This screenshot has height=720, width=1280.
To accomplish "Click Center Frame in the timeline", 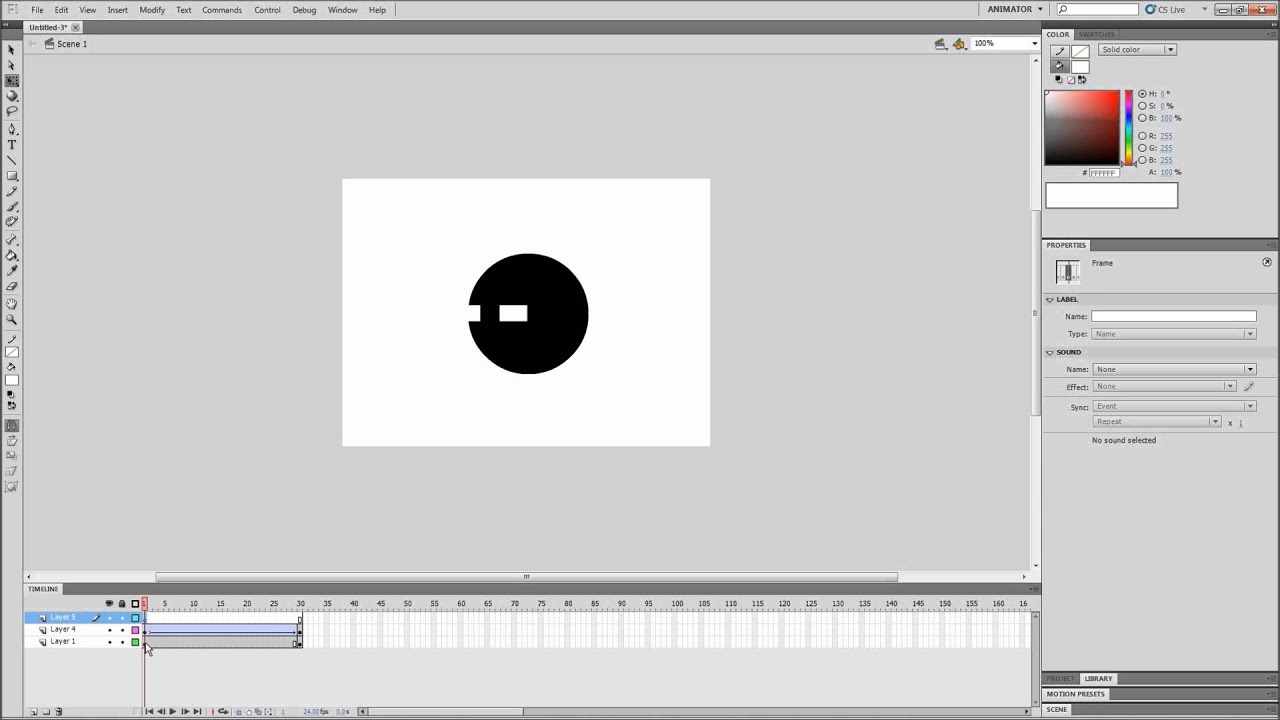I will 213,711.
